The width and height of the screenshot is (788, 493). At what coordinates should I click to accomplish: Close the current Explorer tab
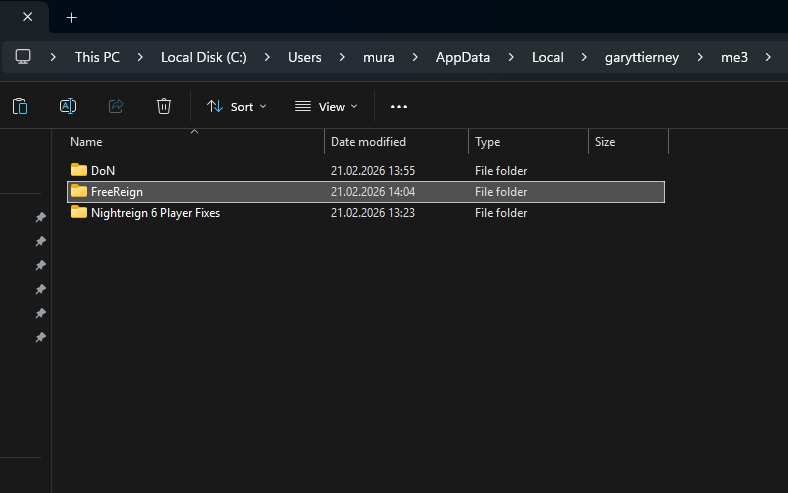(27, 18)
